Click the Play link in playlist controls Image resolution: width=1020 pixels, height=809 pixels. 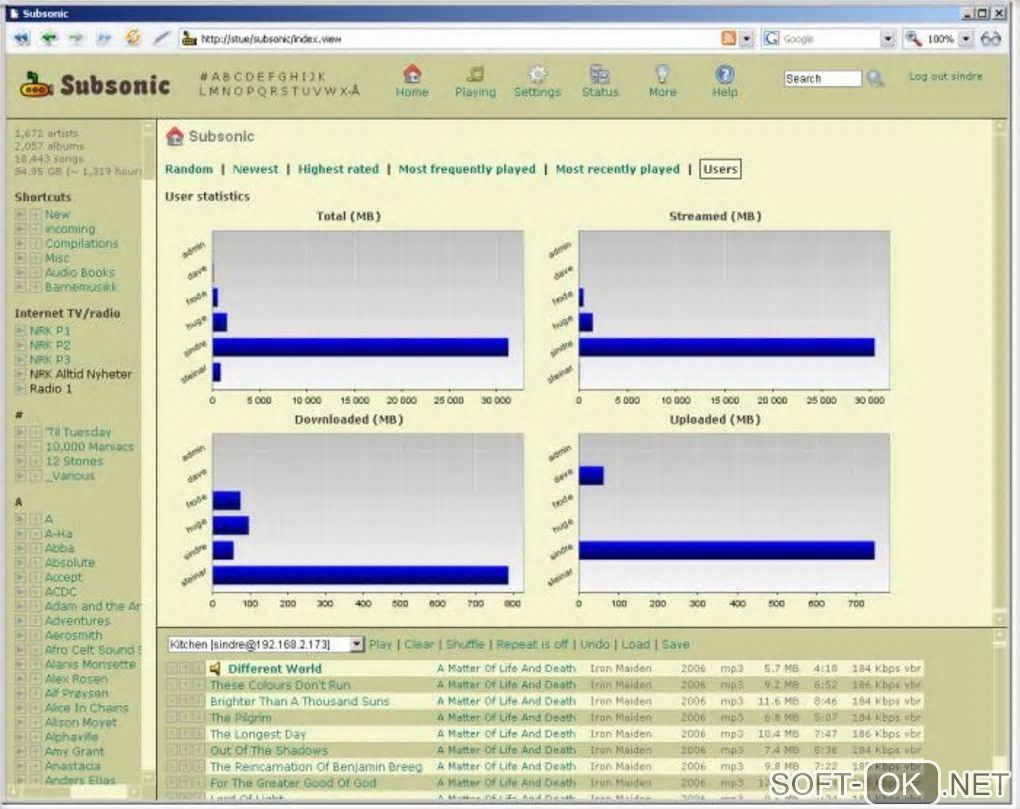pyautogui.click(x=381, y=644)
